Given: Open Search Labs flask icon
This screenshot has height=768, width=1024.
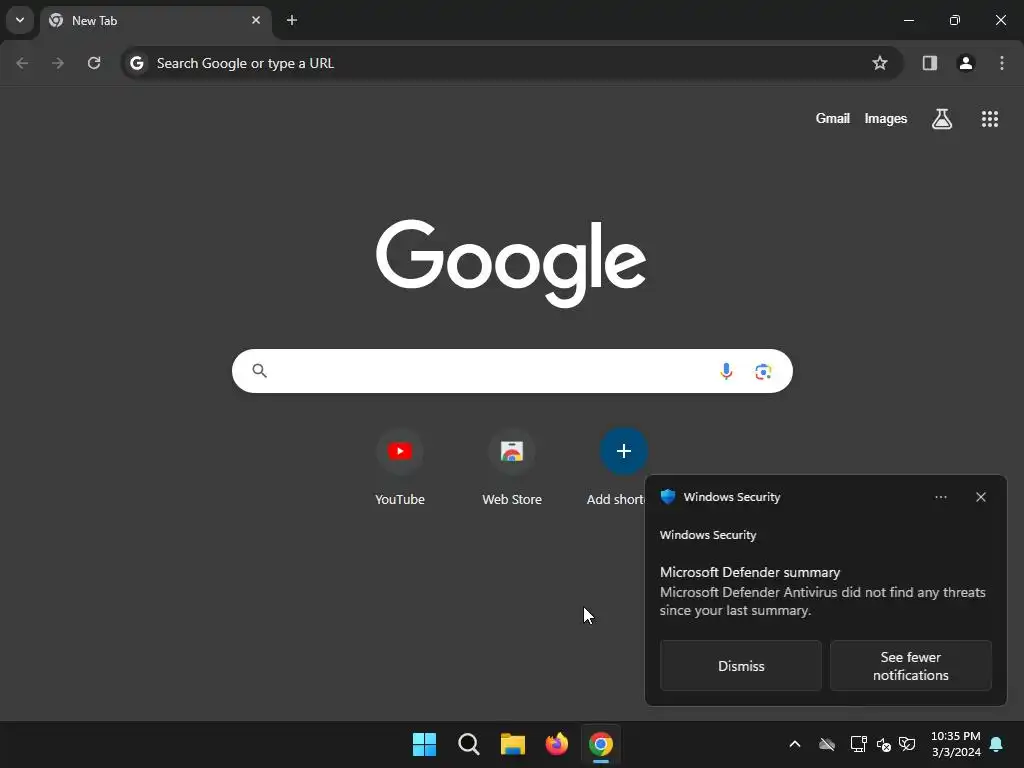Looking at the screenshot, I should pos(942,119).
